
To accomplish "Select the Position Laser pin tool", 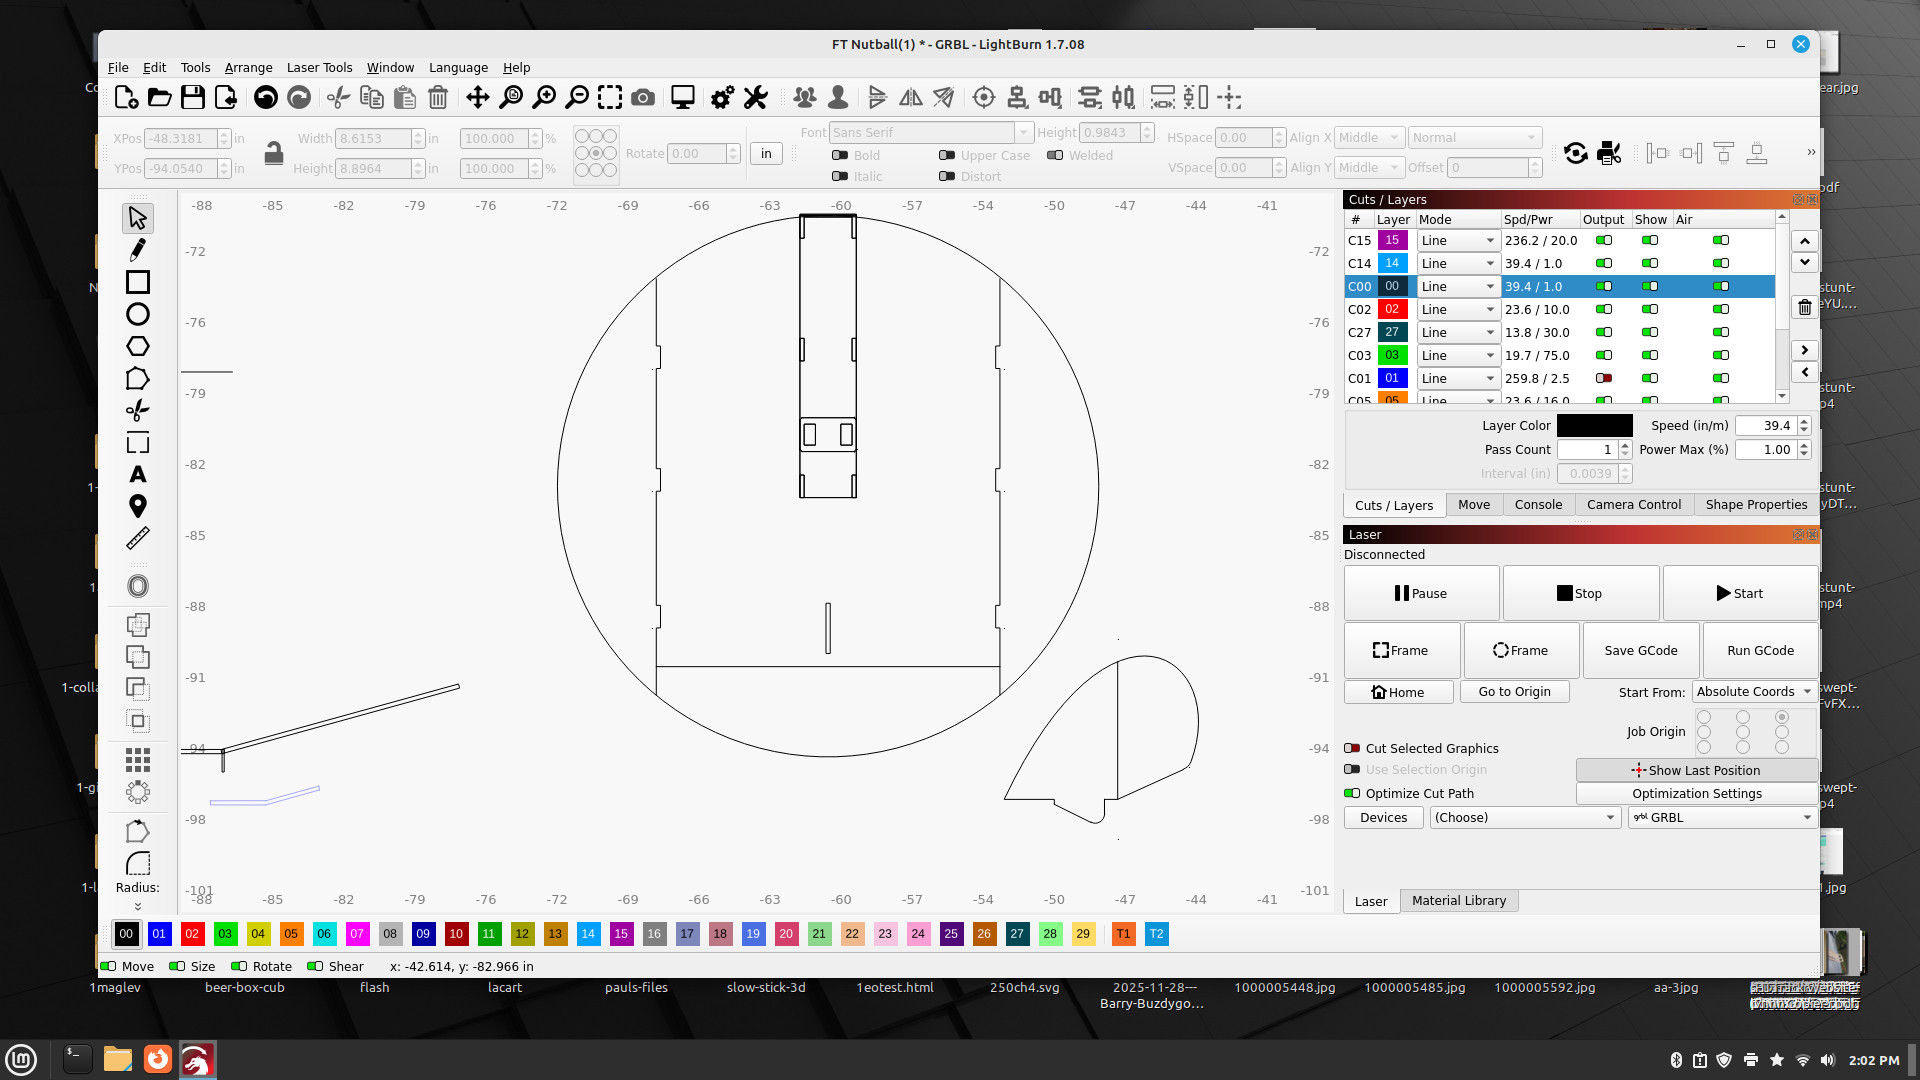I will 138,506.
